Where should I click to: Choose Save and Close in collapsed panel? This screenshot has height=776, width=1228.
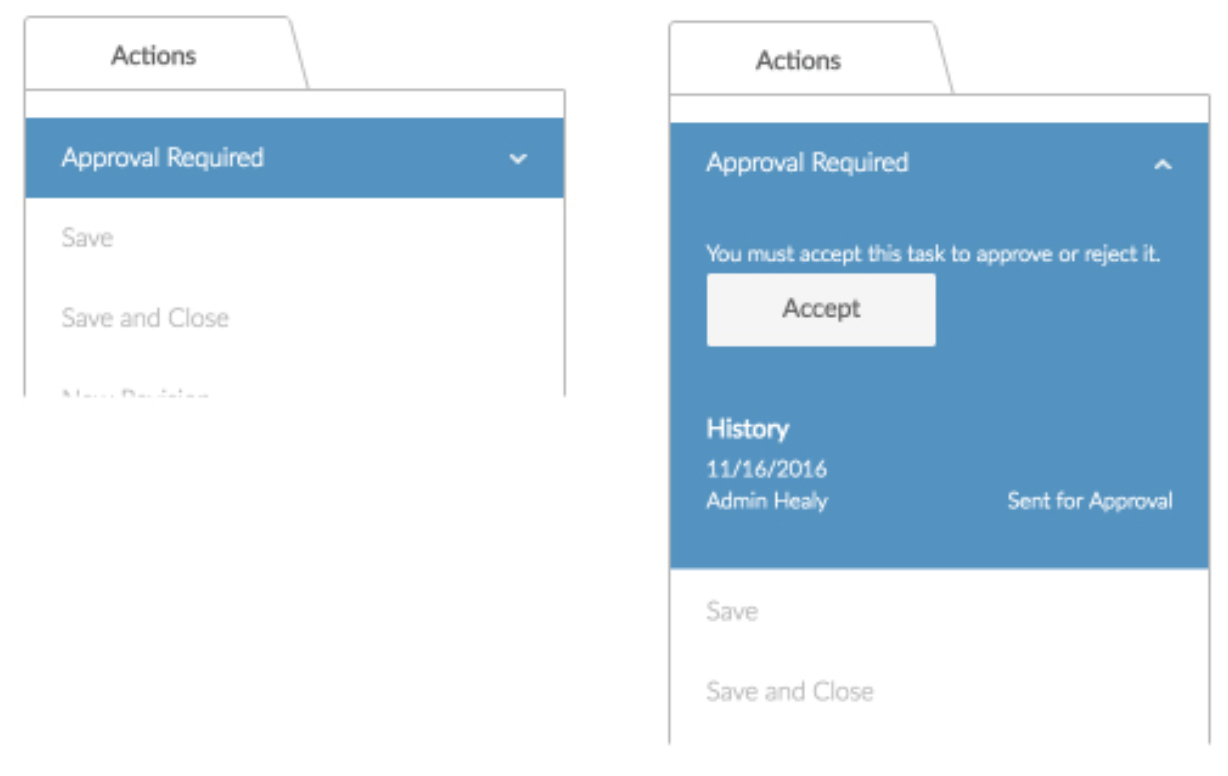point(145,318)
